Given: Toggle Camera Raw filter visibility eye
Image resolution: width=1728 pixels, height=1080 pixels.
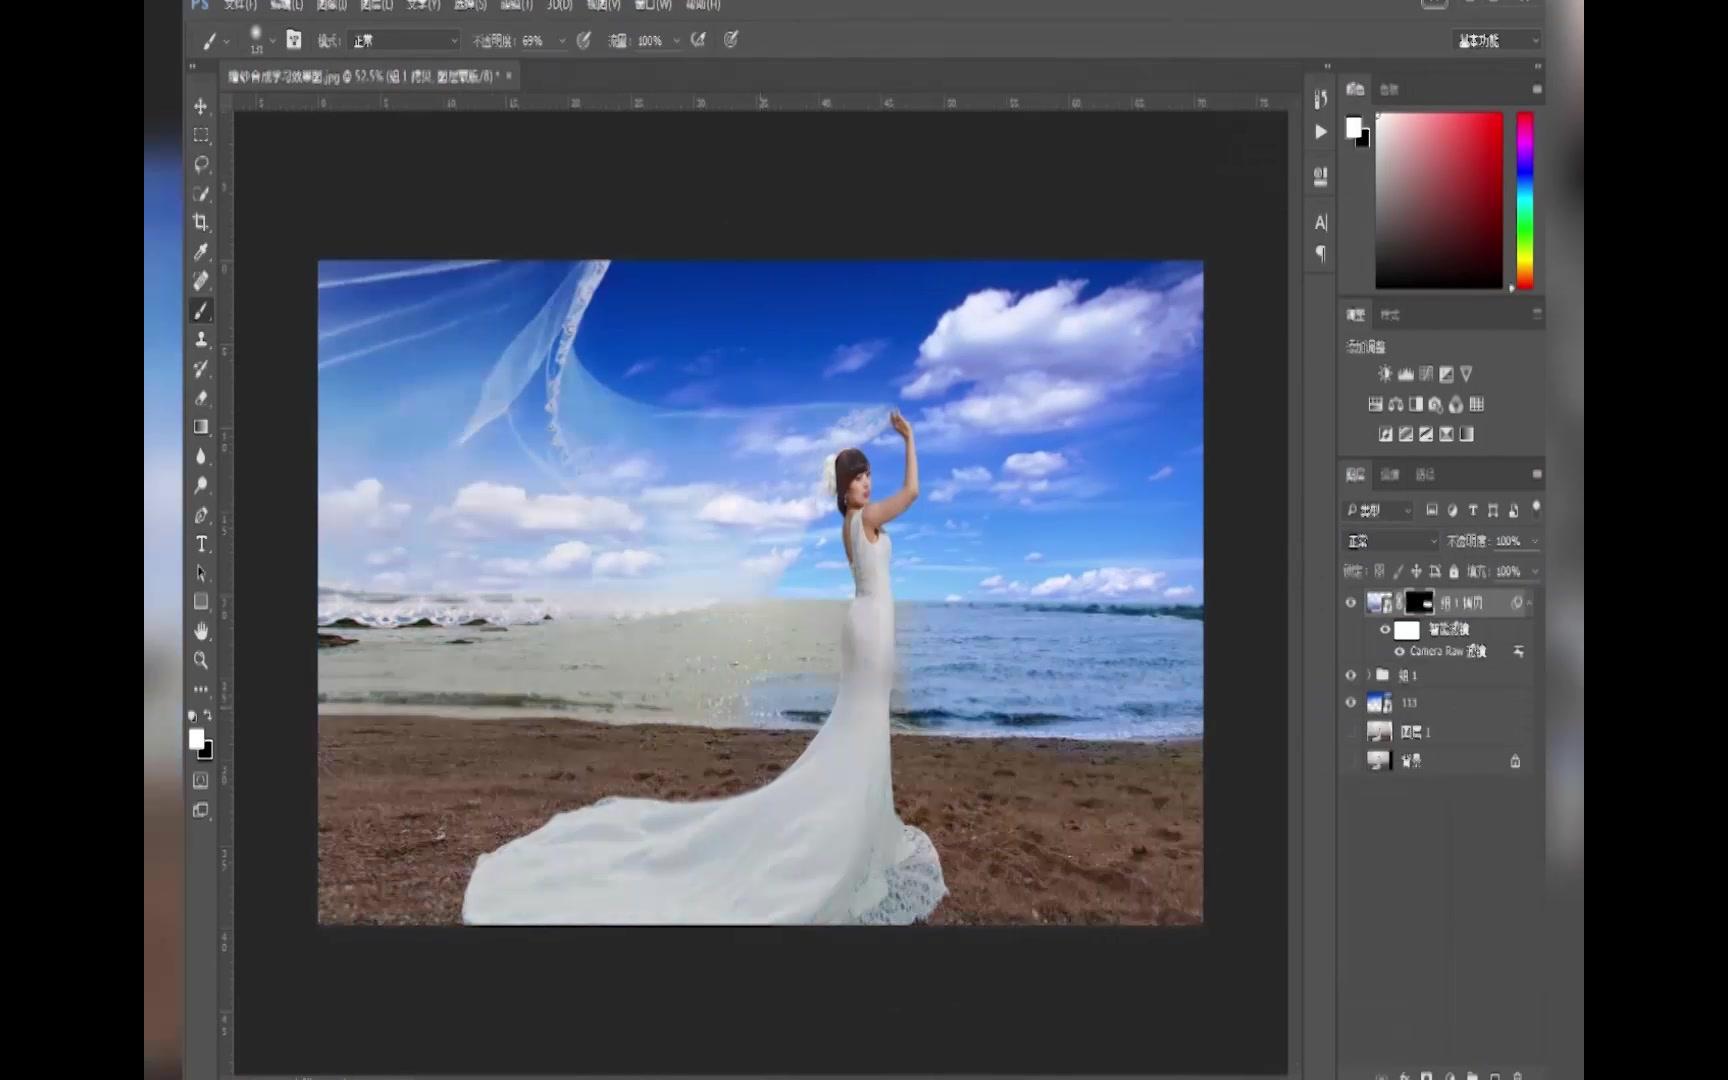Looking at the screenshot, I should pos(1399,651).
